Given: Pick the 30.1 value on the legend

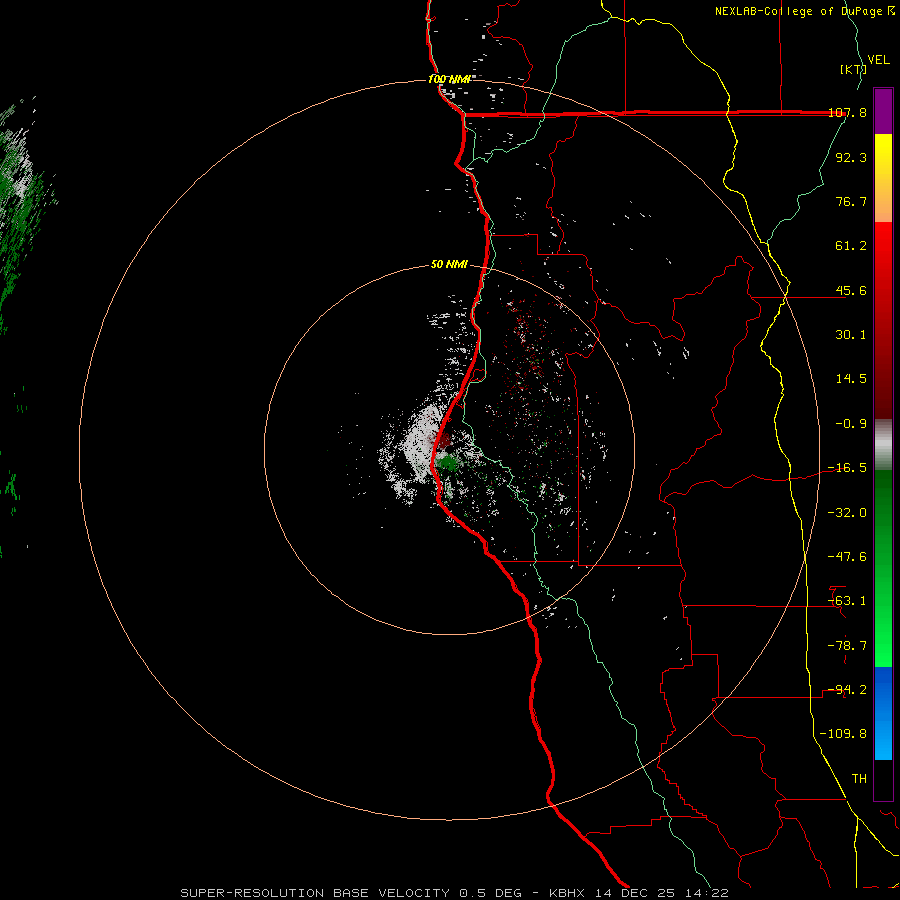Looking at the screenshot, I should click(x=851, y=335).
